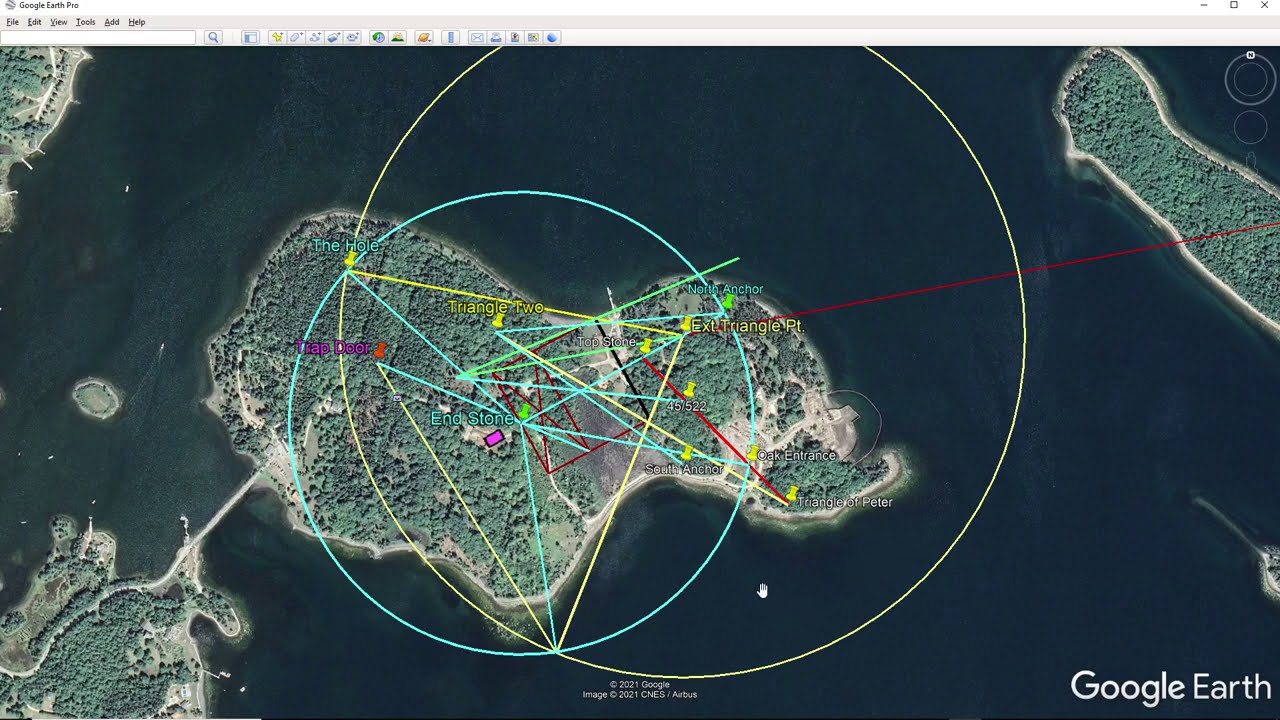The image size is (1280, 720).
Task: Click the look-around compass ring
Action: click(x=1250, y=80)
